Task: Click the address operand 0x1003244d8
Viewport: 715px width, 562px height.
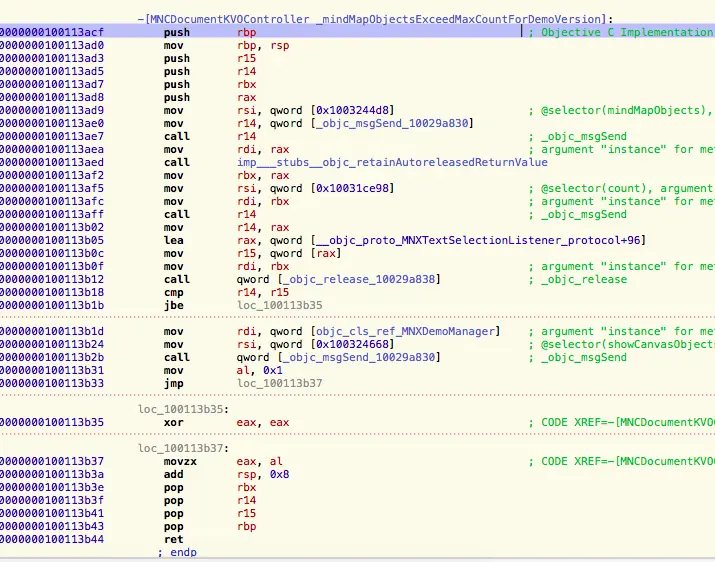Action: (352, 110)
